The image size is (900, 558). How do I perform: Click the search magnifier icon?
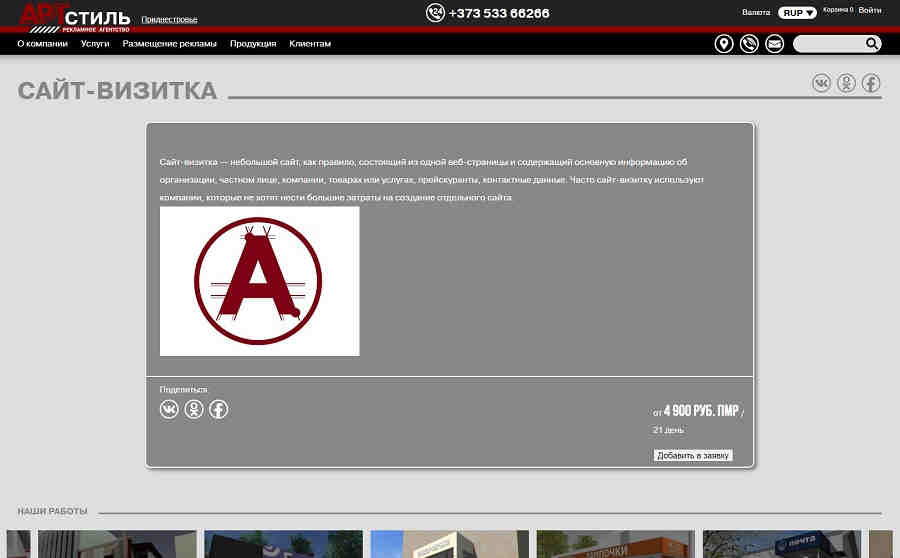coord(872,44)
